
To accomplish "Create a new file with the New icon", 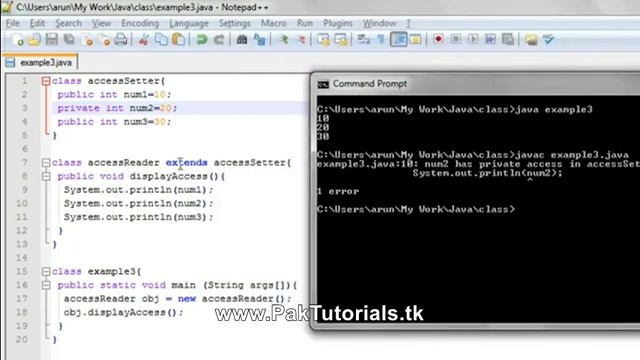I will pos(18,40).
